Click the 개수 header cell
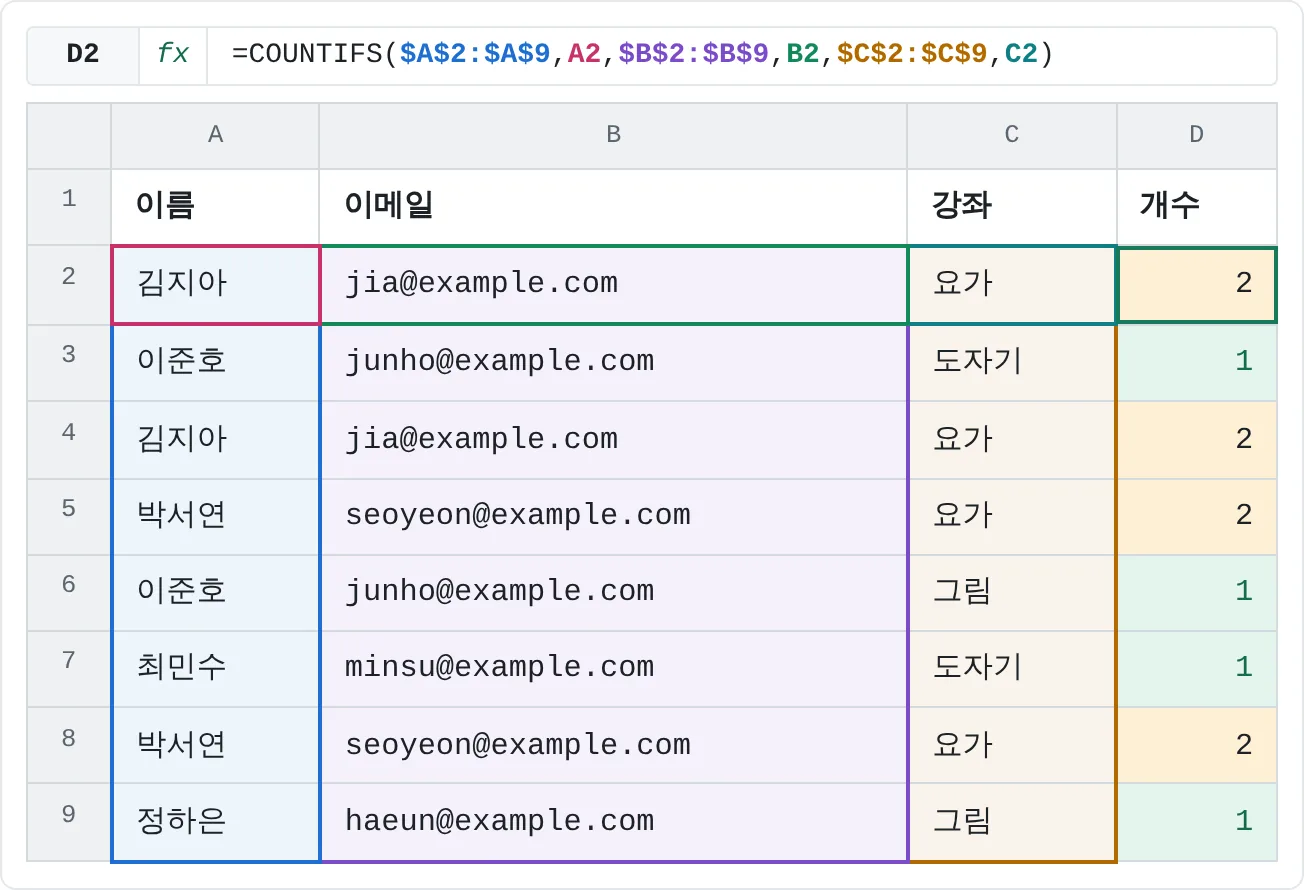The width and height of the screenshot is (1304, 890). coord(1197,207)
